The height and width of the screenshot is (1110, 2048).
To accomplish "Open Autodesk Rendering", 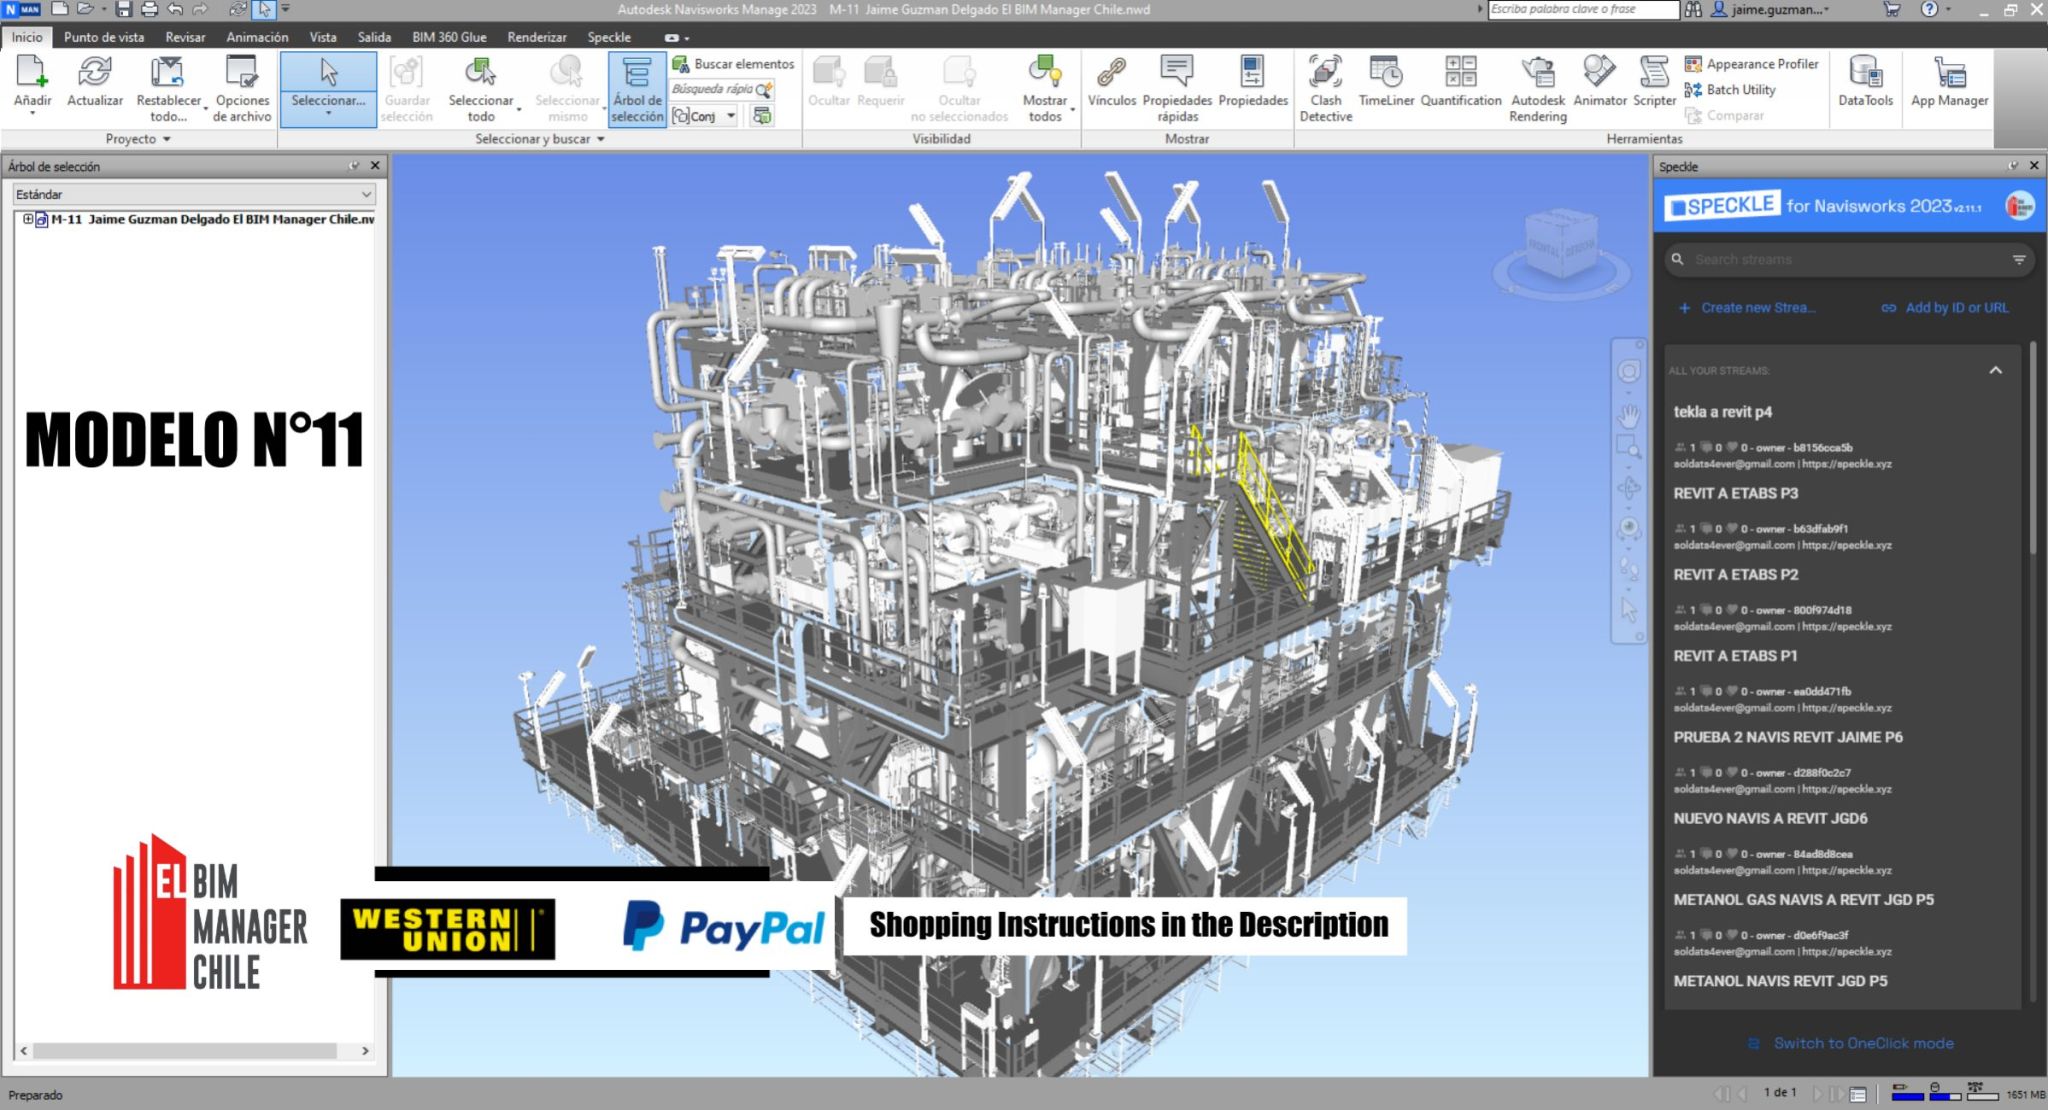I will pyautogui.click(x=1537, y=85).
